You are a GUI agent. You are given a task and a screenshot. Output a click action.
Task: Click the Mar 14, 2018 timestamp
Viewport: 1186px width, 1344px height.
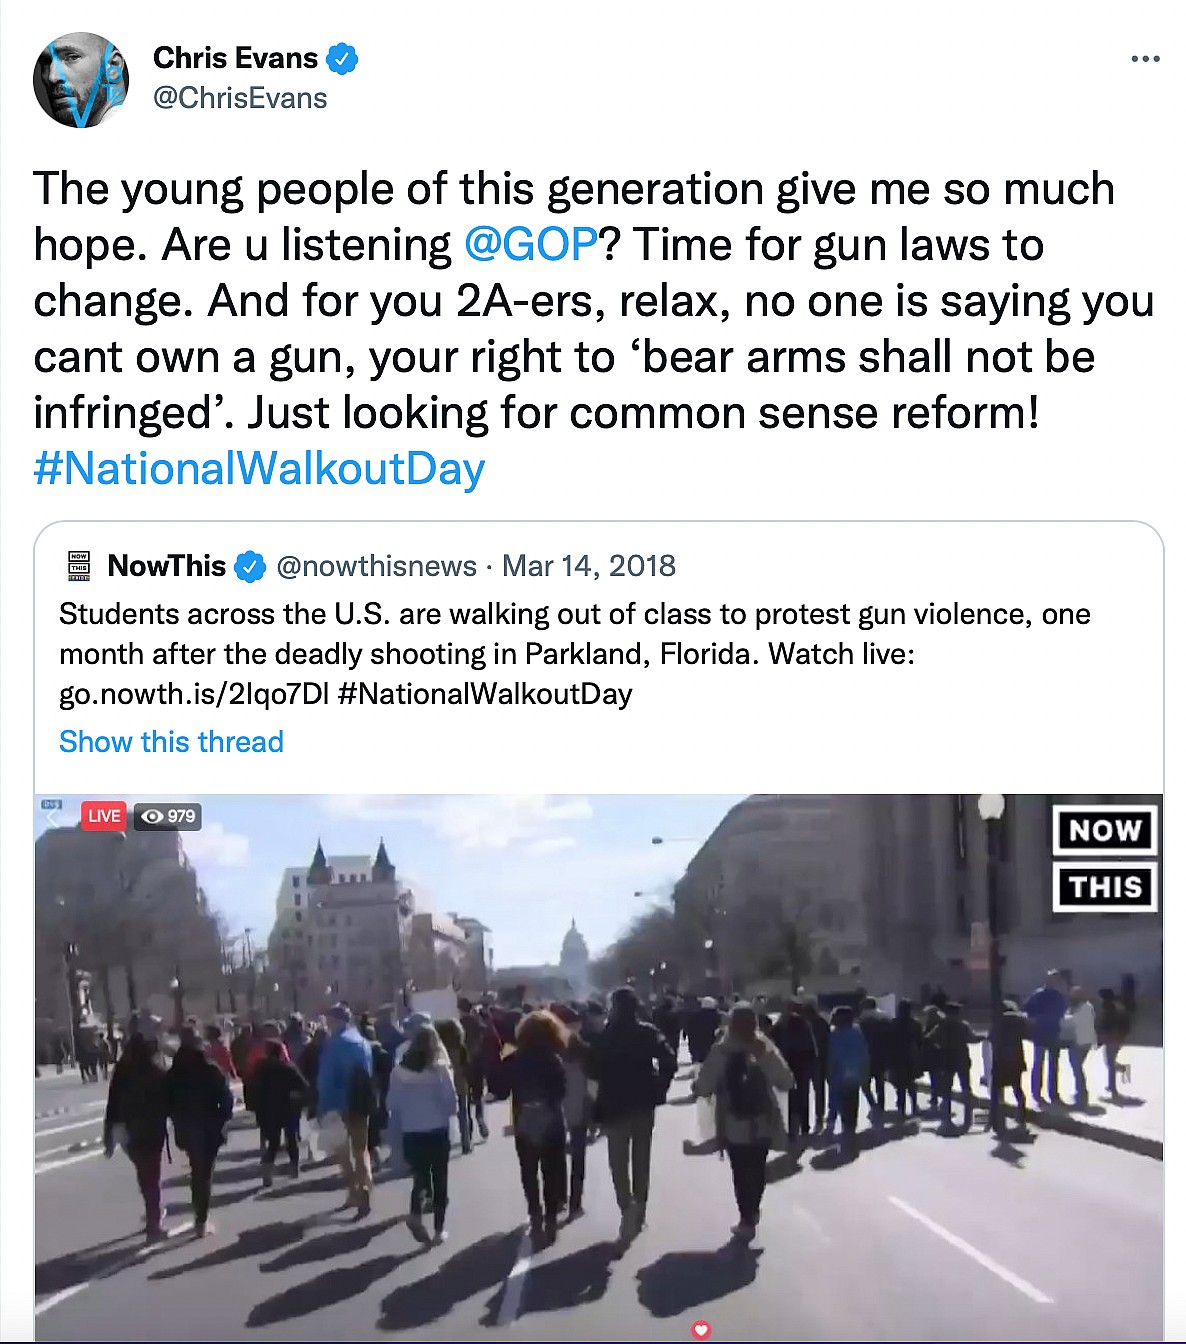pos(588,566)
